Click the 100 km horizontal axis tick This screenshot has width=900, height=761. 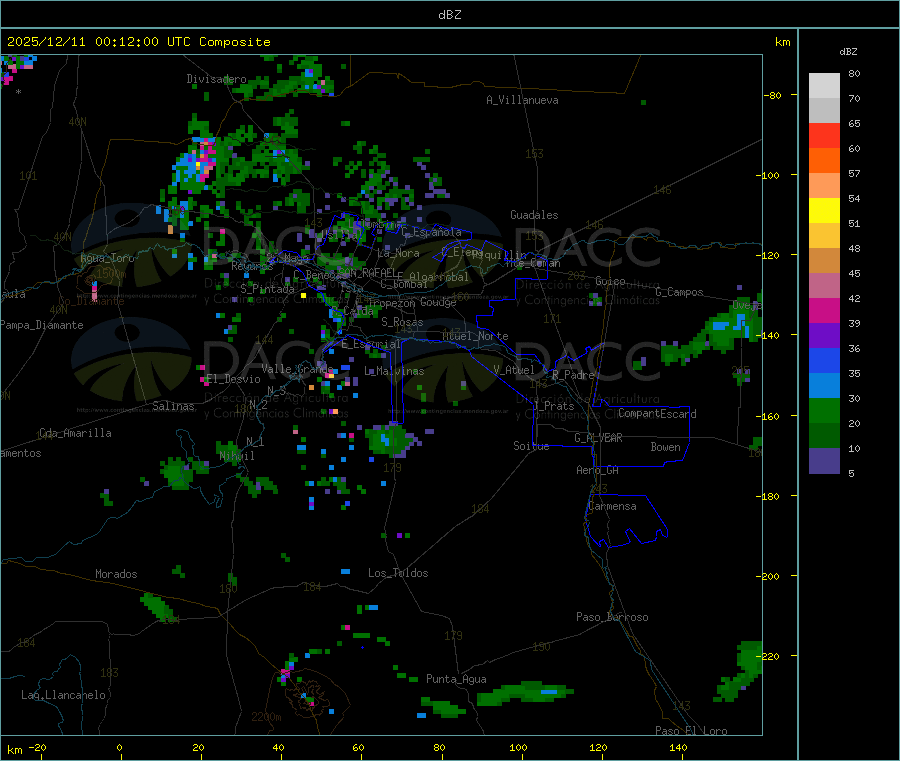click(518, 748)
